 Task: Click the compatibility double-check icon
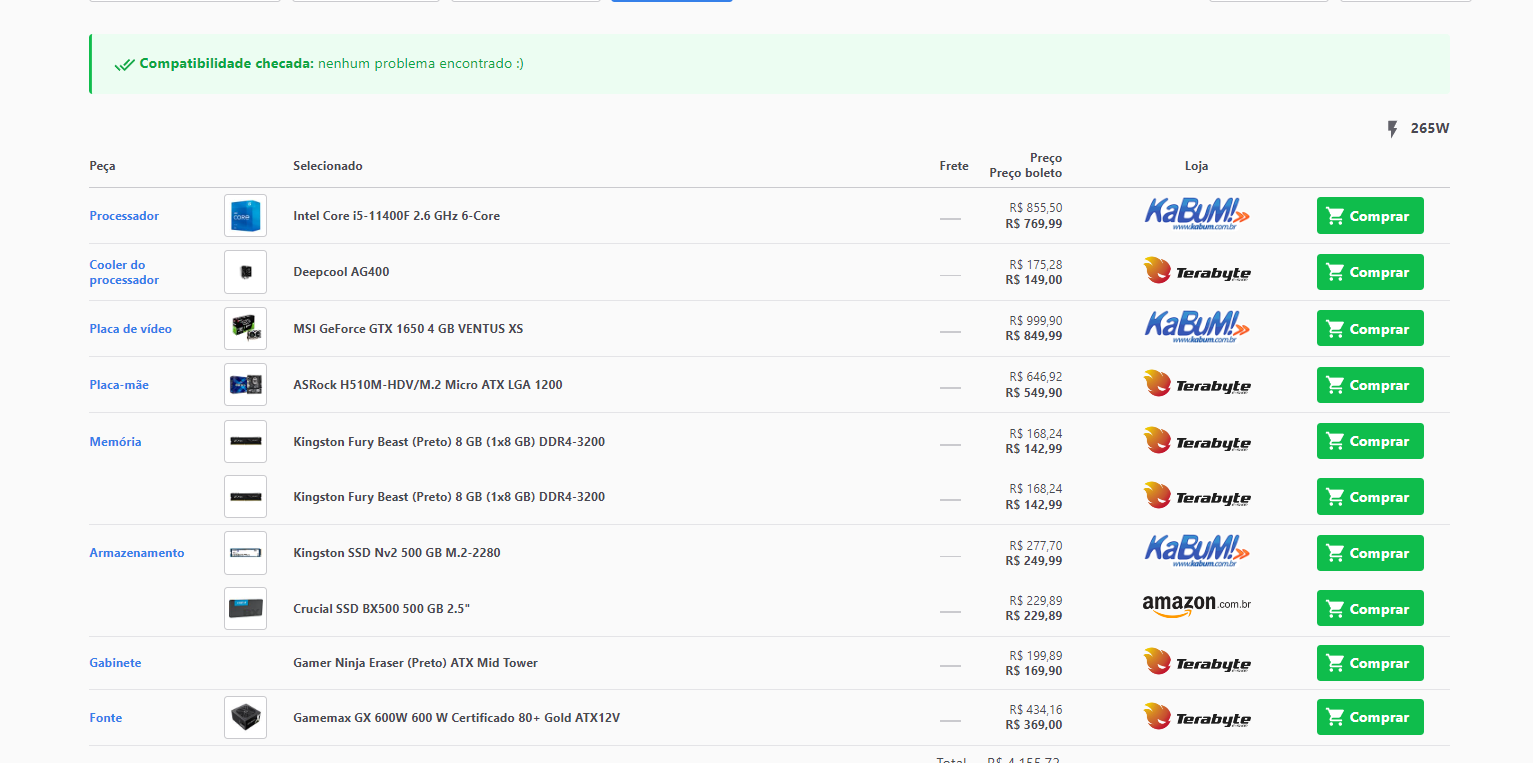[x=125, y=64]
